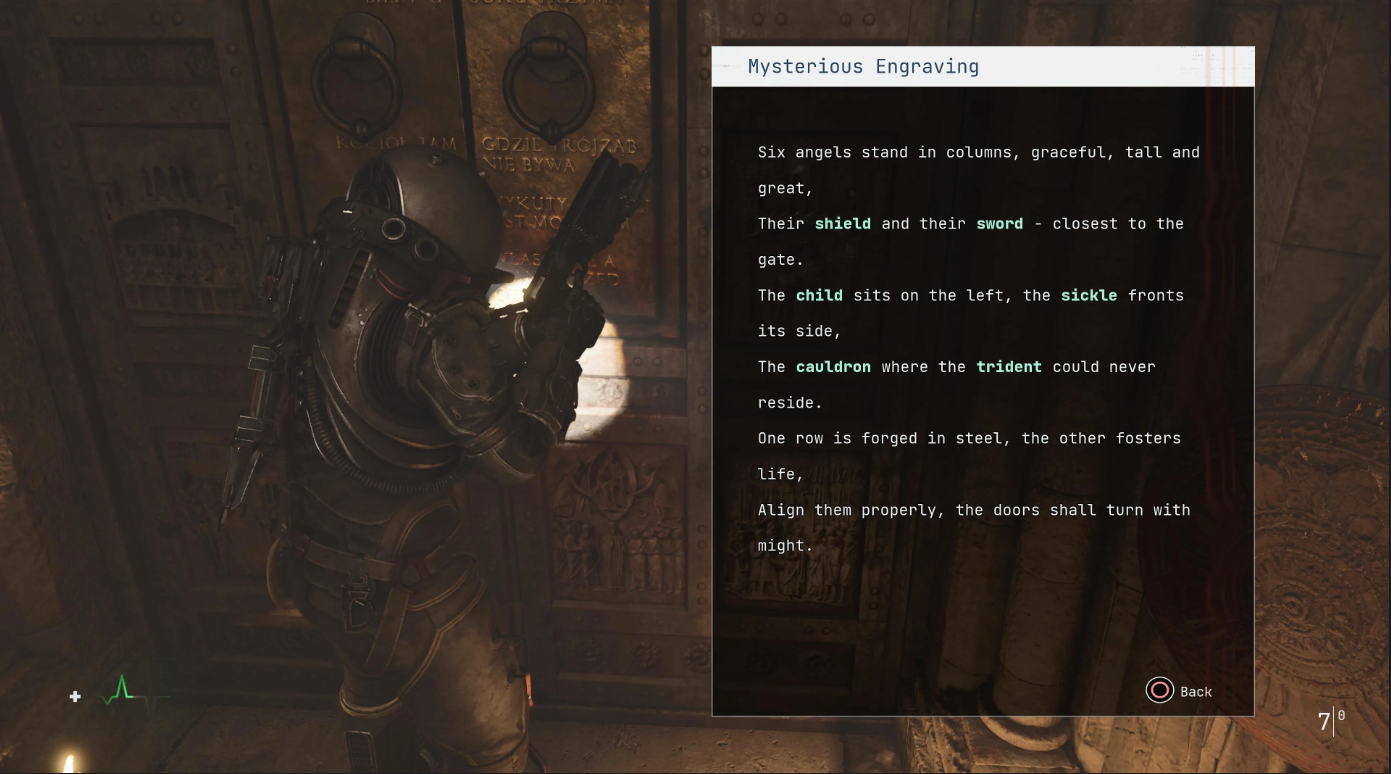
Task: Click the Back circle button icon
Action: (1159, 691)
